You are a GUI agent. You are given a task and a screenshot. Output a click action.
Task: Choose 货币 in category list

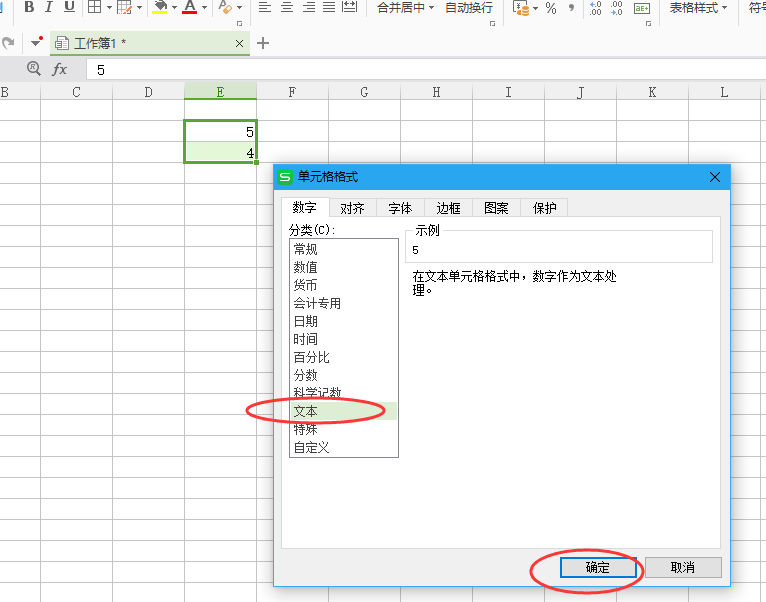tap(344, 285)
